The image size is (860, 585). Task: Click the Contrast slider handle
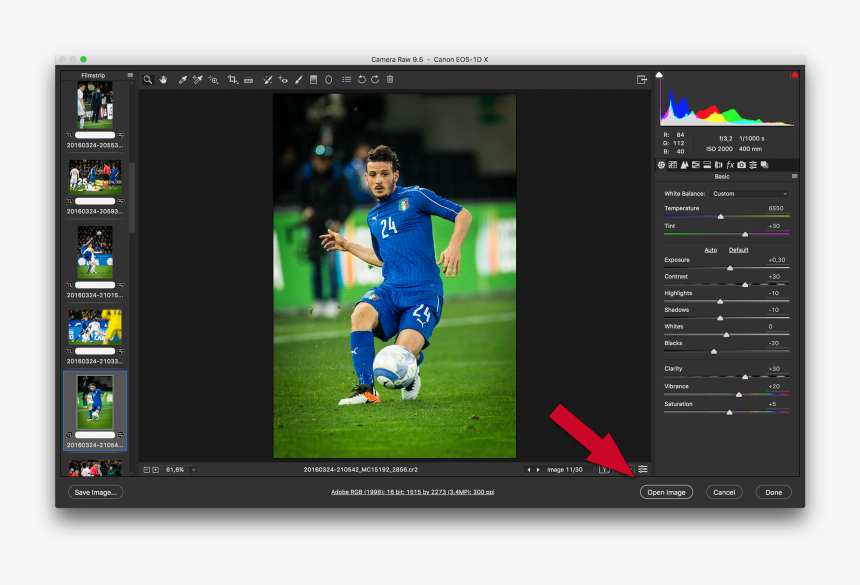pos(745,285)
